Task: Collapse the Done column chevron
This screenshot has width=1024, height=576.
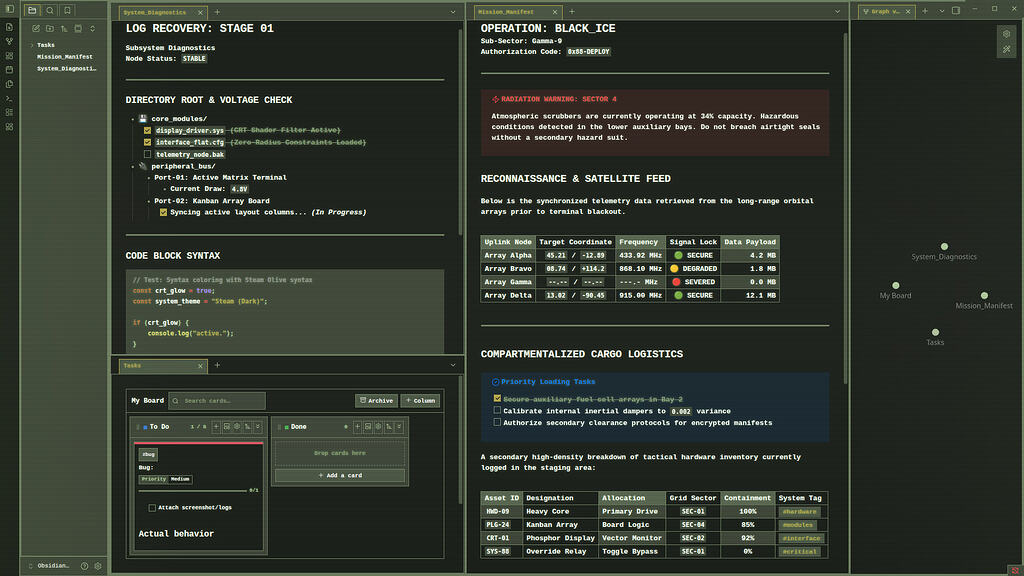Action: 399,426
